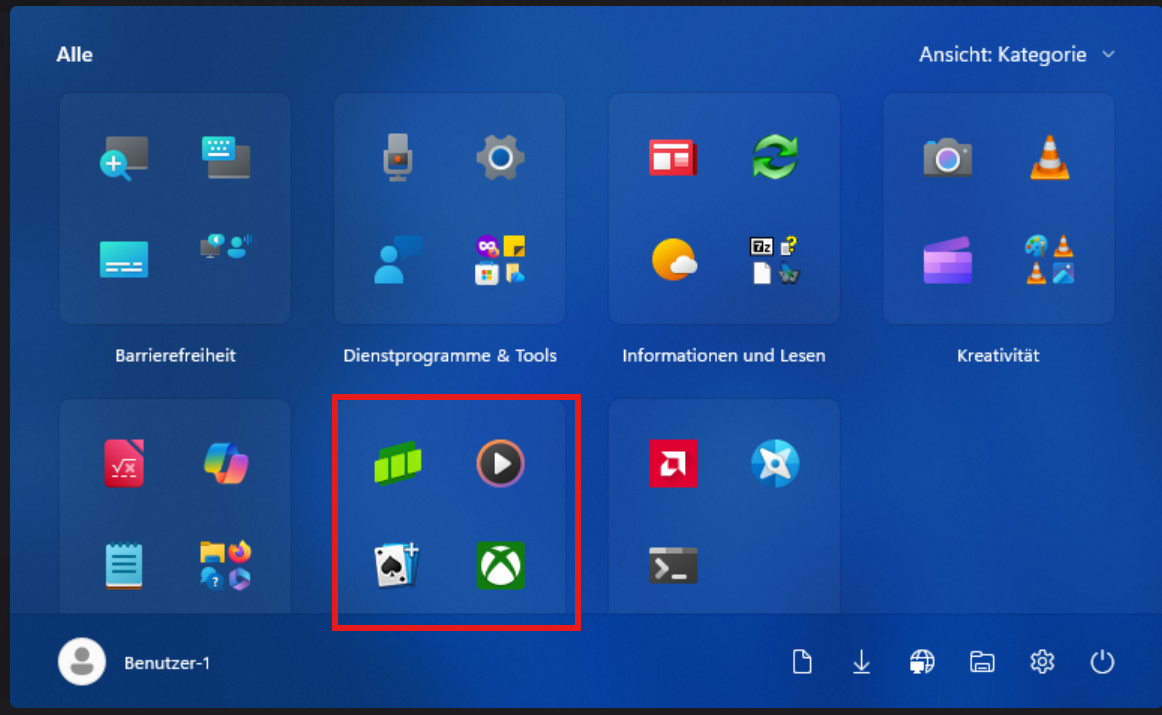The image size is (1162, 715).
Task: Open the Terminal command prompt icon
Action: pos(673,566)
